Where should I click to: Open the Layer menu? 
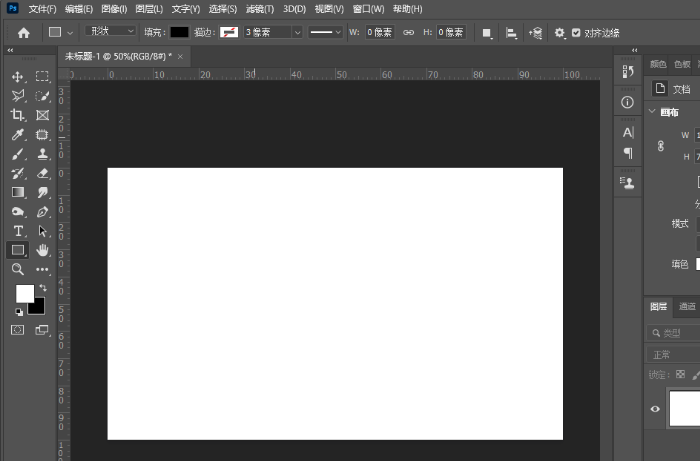[149, 9]
